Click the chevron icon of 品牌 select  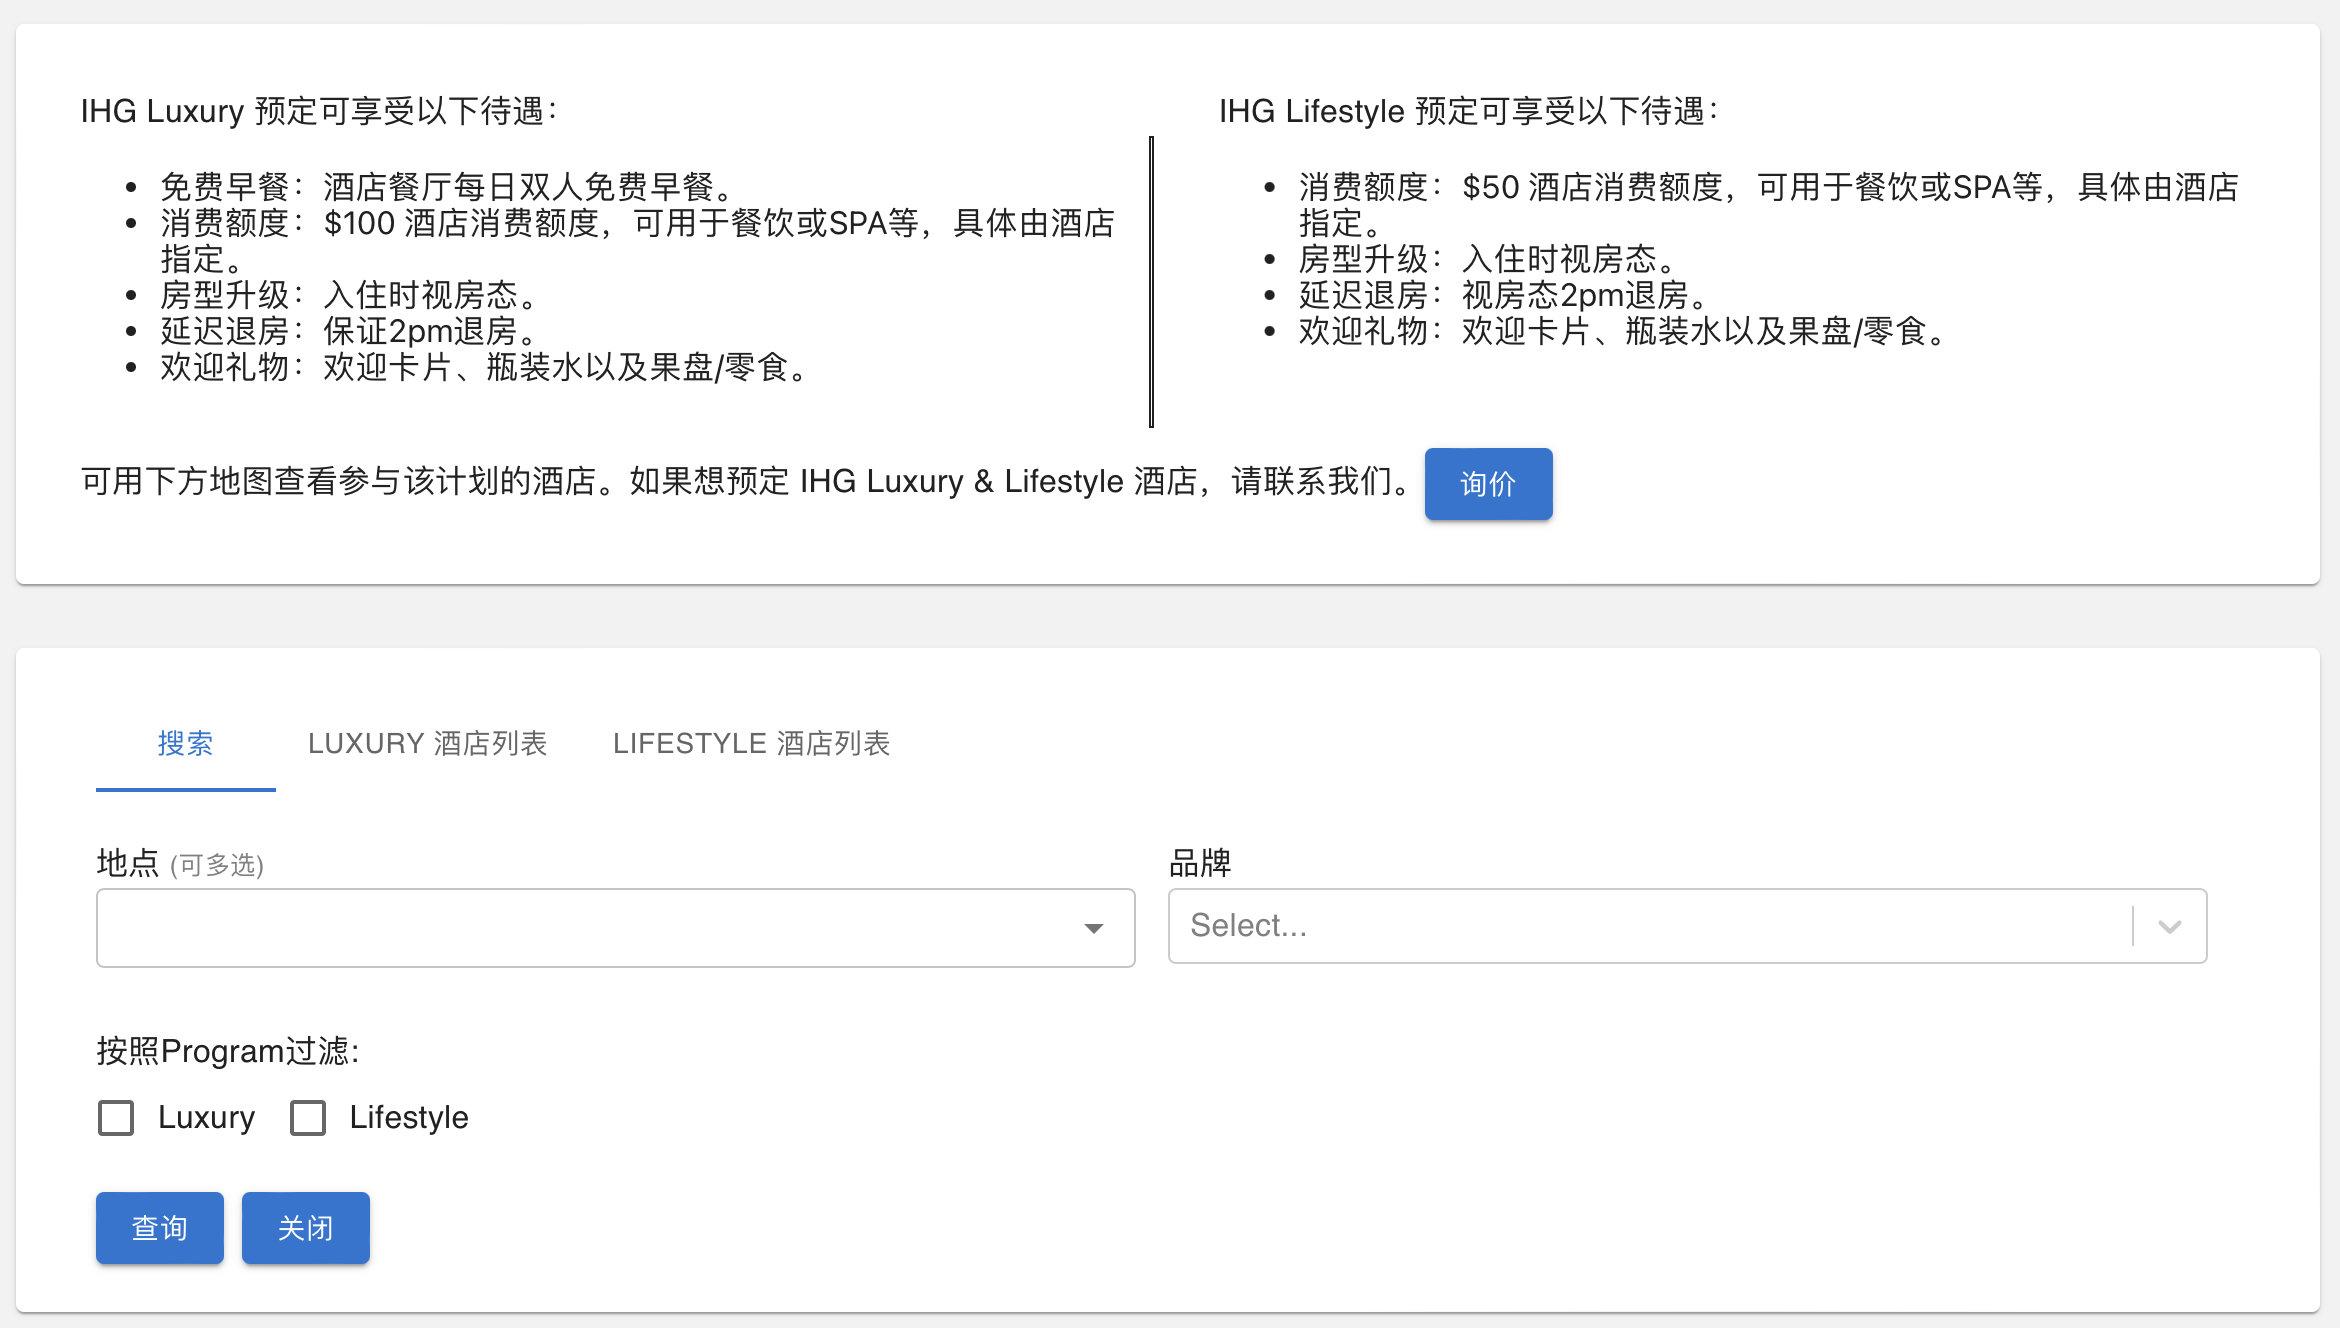click(2169, 926)
